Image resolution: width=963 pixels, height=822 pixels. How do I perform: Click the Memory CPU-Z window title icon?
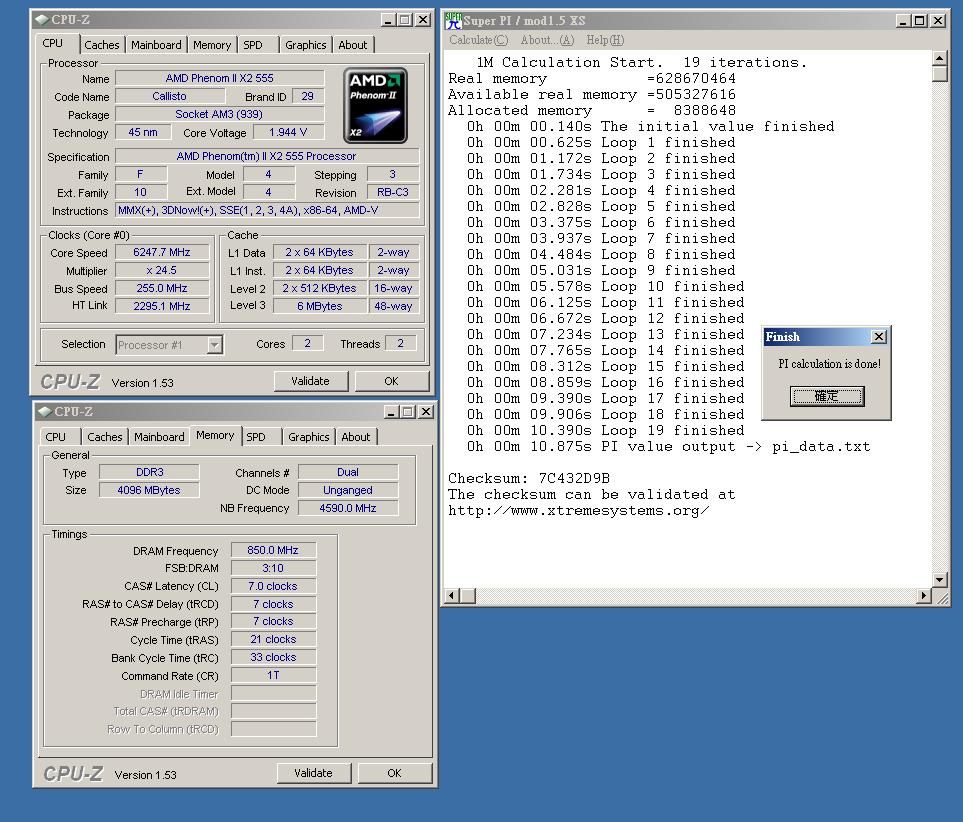click(x=45, y=412)
